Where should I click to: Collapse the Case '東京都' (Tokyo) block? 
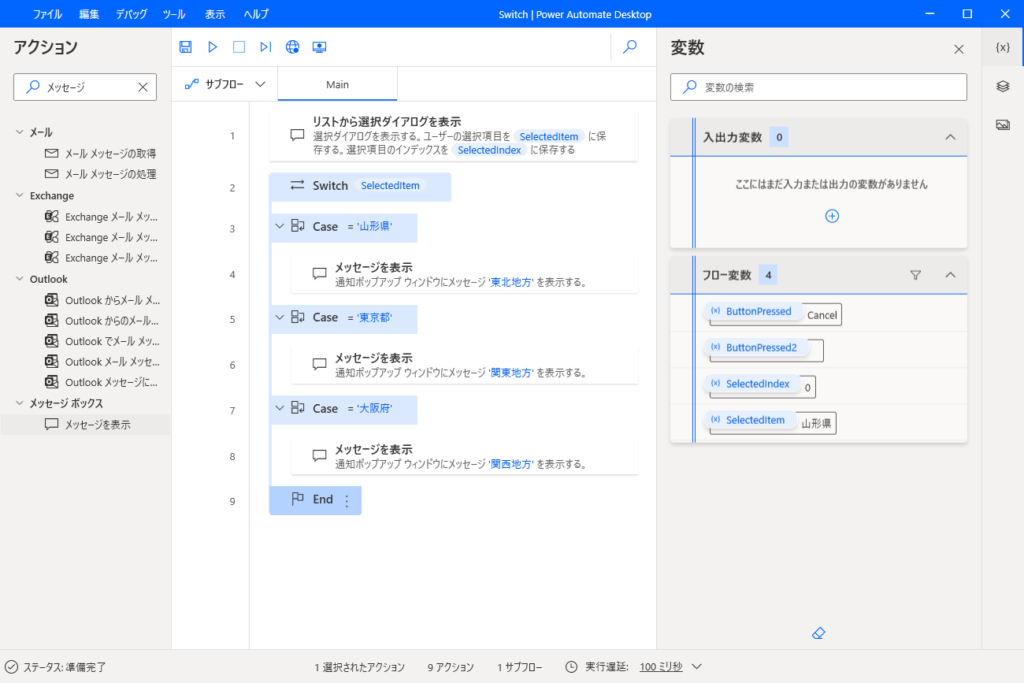280,317
